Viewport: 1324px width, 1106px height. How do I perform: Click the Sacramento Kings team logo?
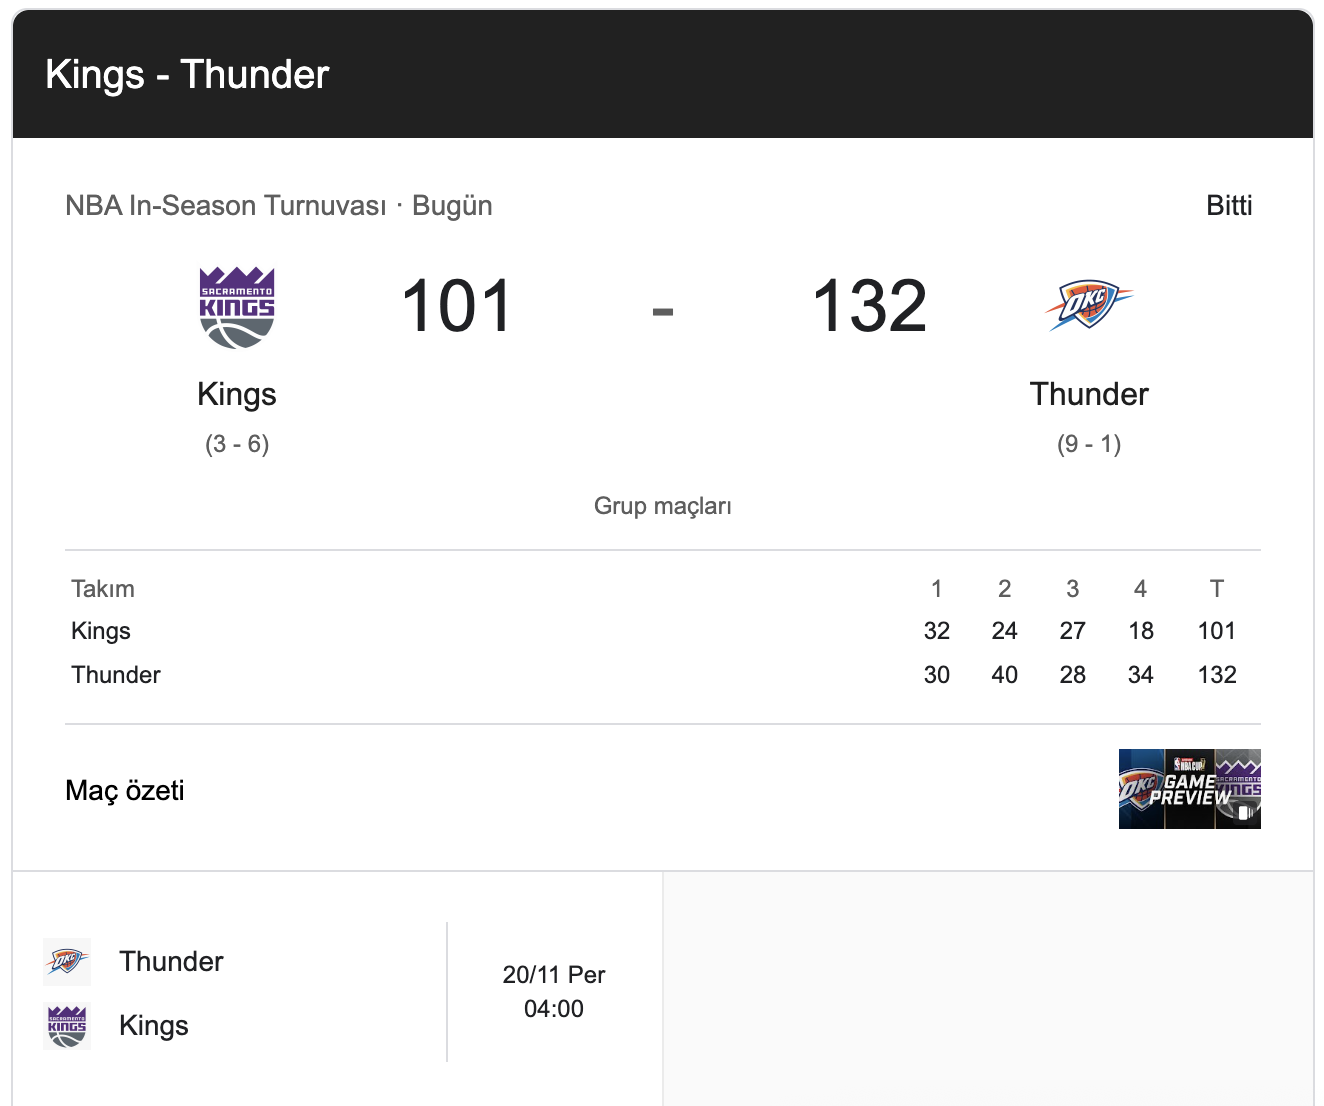(236, 305)
